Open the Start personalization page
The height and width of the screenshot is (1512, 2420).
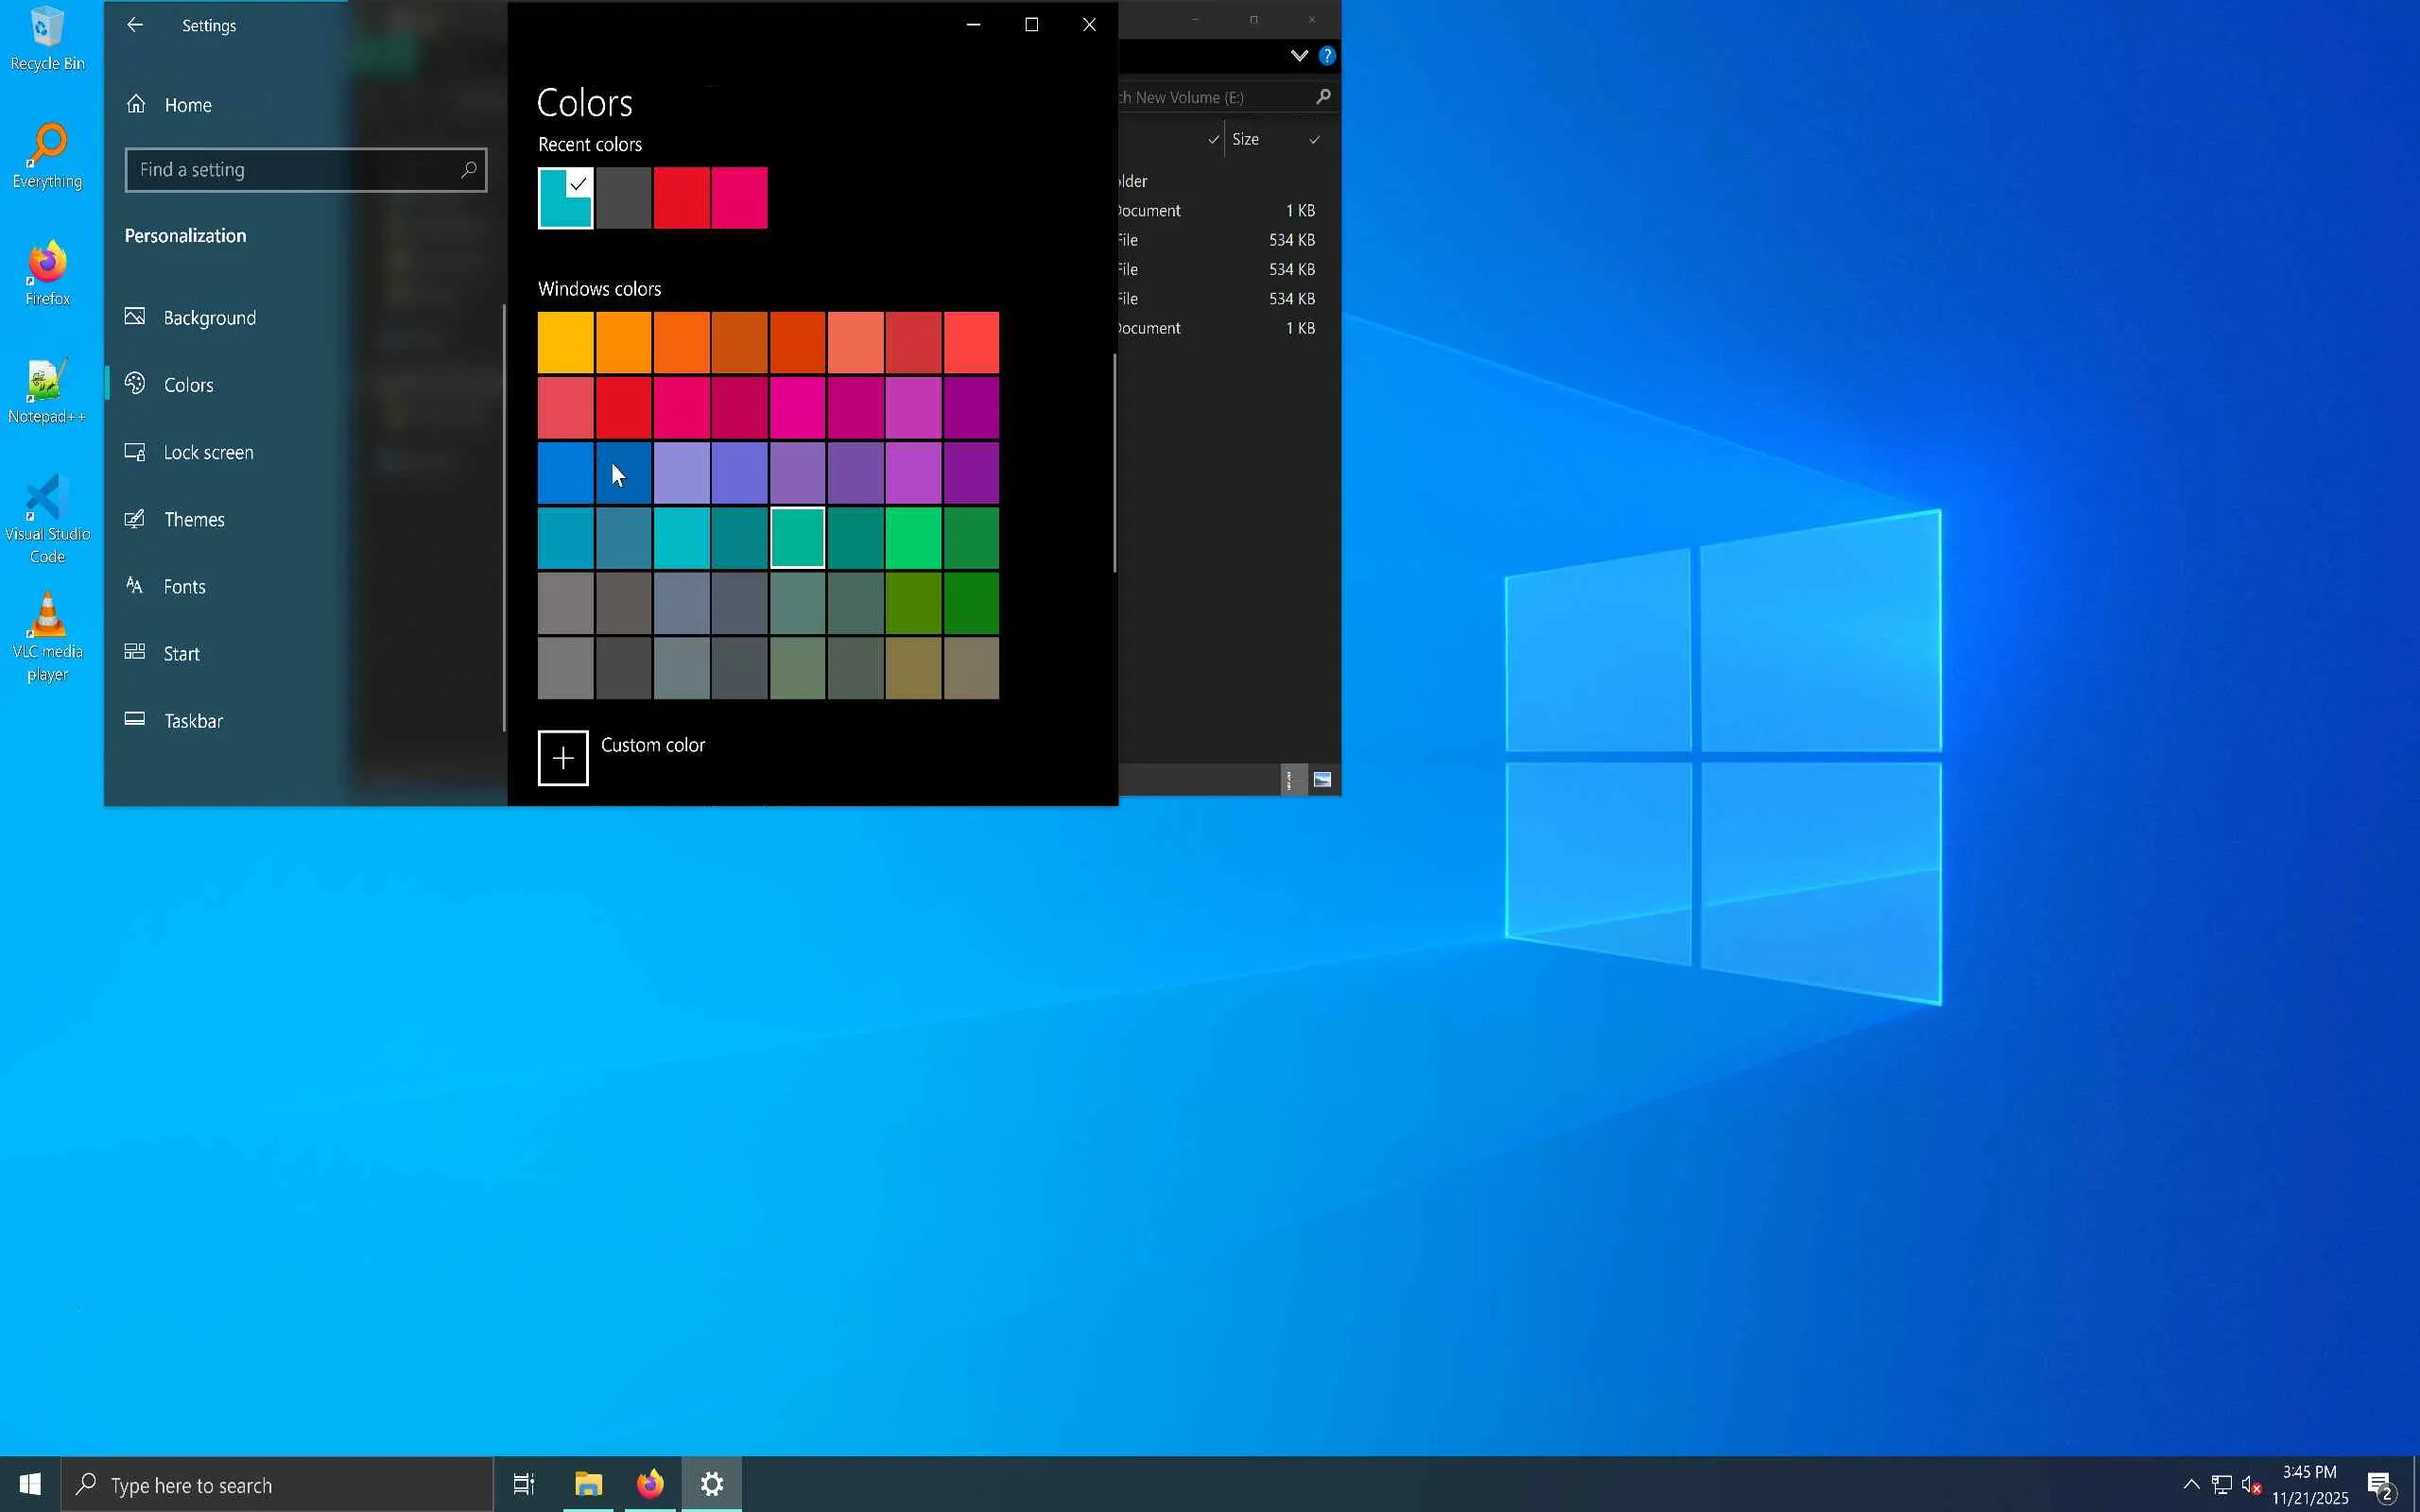181,654
